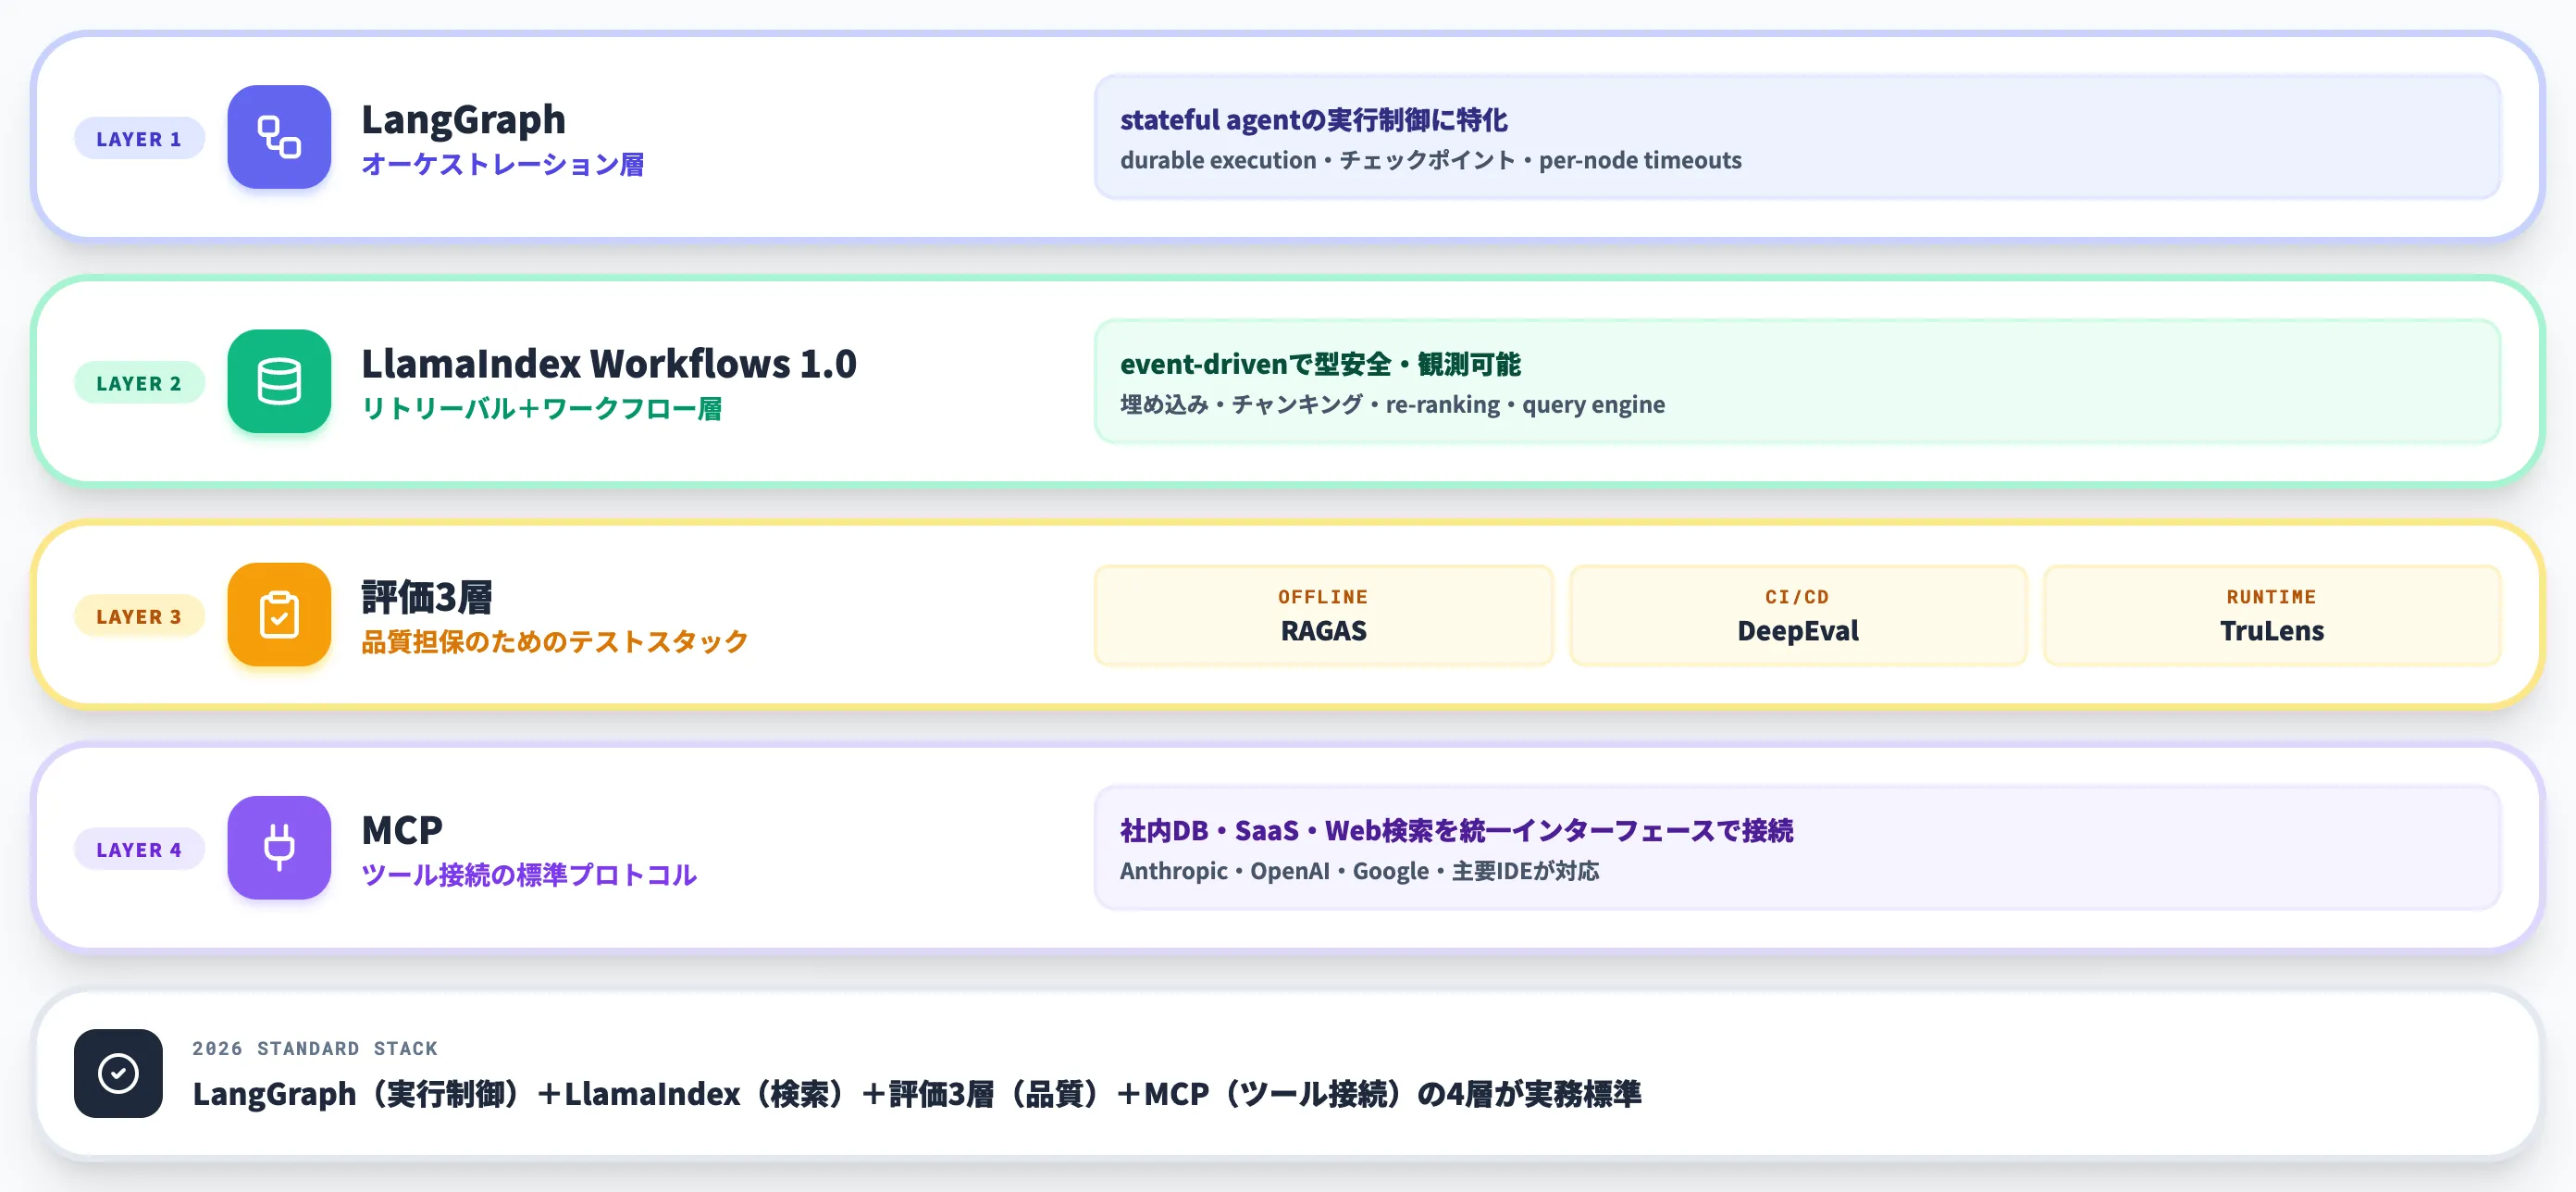The width and height of the screenshot is (2576, 1192).
Task: Select the LAYER 3 badge
Action: 139,615
